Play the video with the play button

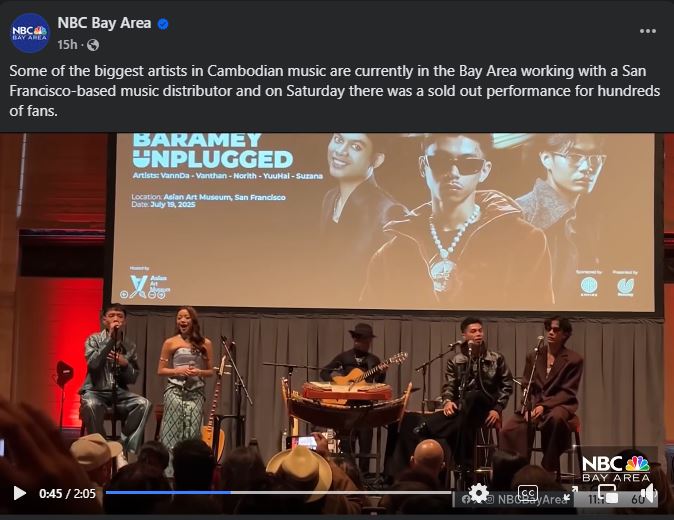[19, 493]
